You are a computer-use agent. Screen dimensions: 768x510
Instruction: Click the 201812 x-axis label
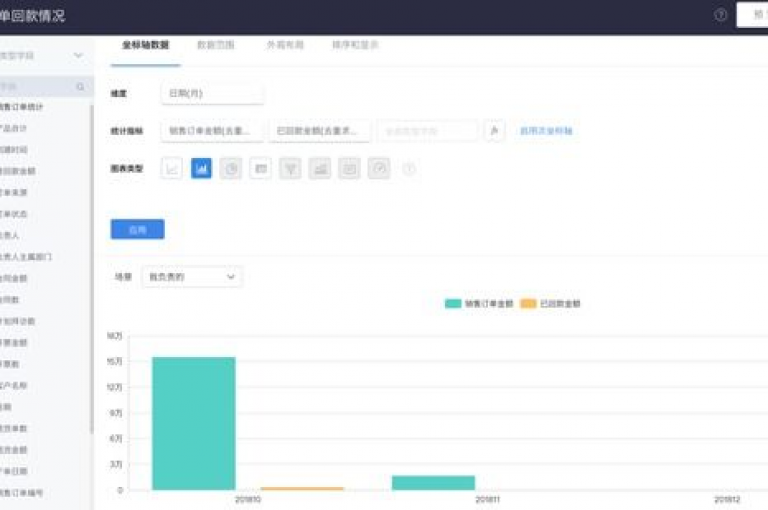point(727,500)
